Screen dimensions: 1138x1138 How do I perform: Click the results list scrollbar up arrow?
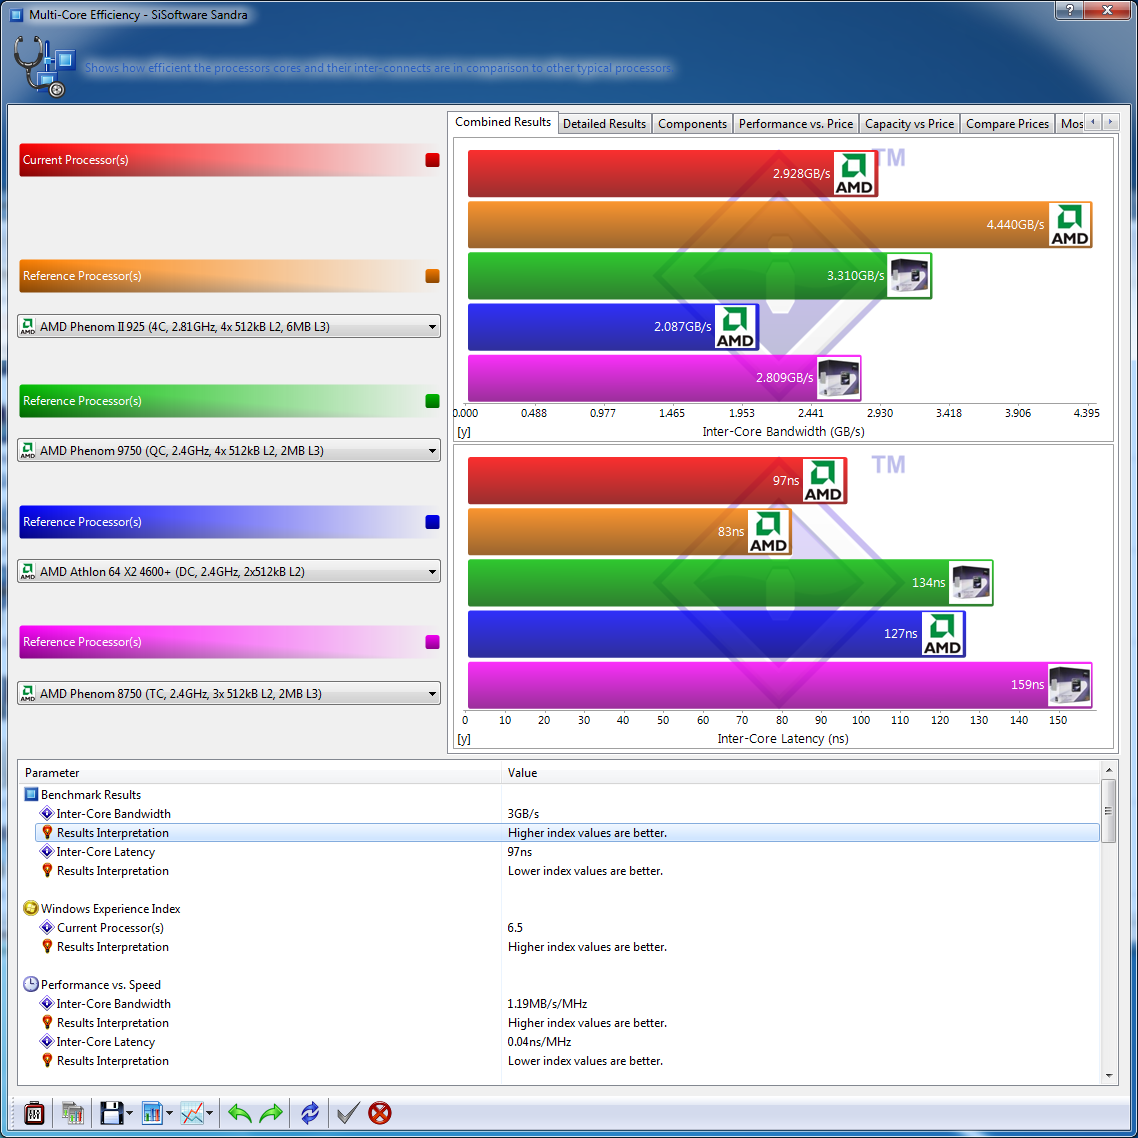(x=1108, y=769)
